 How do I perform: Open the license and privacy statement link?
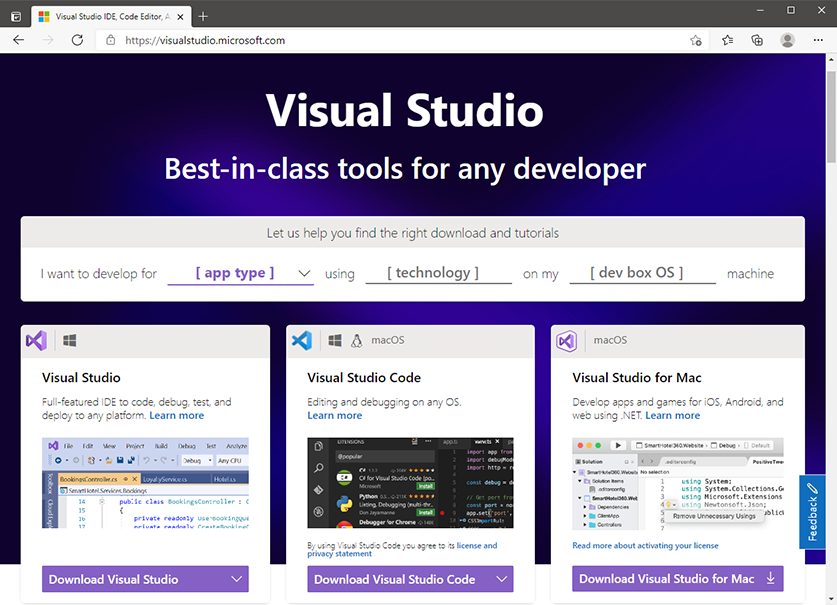(x=402, y=549)
